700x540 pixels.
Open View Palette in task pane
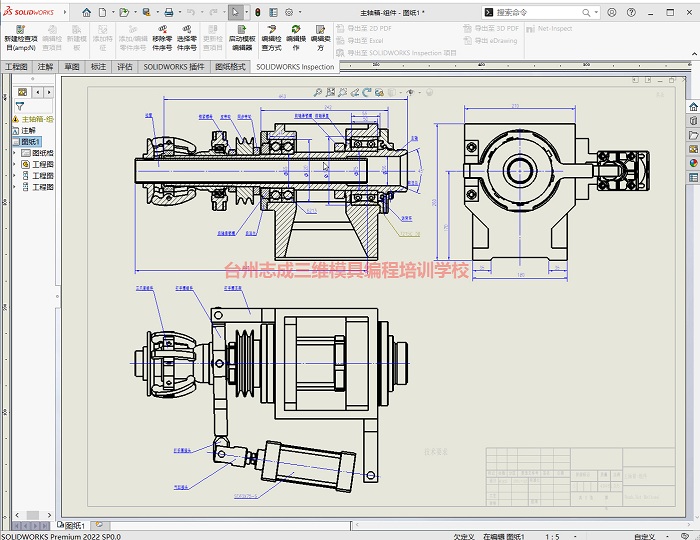pyautogui.click(x=693, y=149)
